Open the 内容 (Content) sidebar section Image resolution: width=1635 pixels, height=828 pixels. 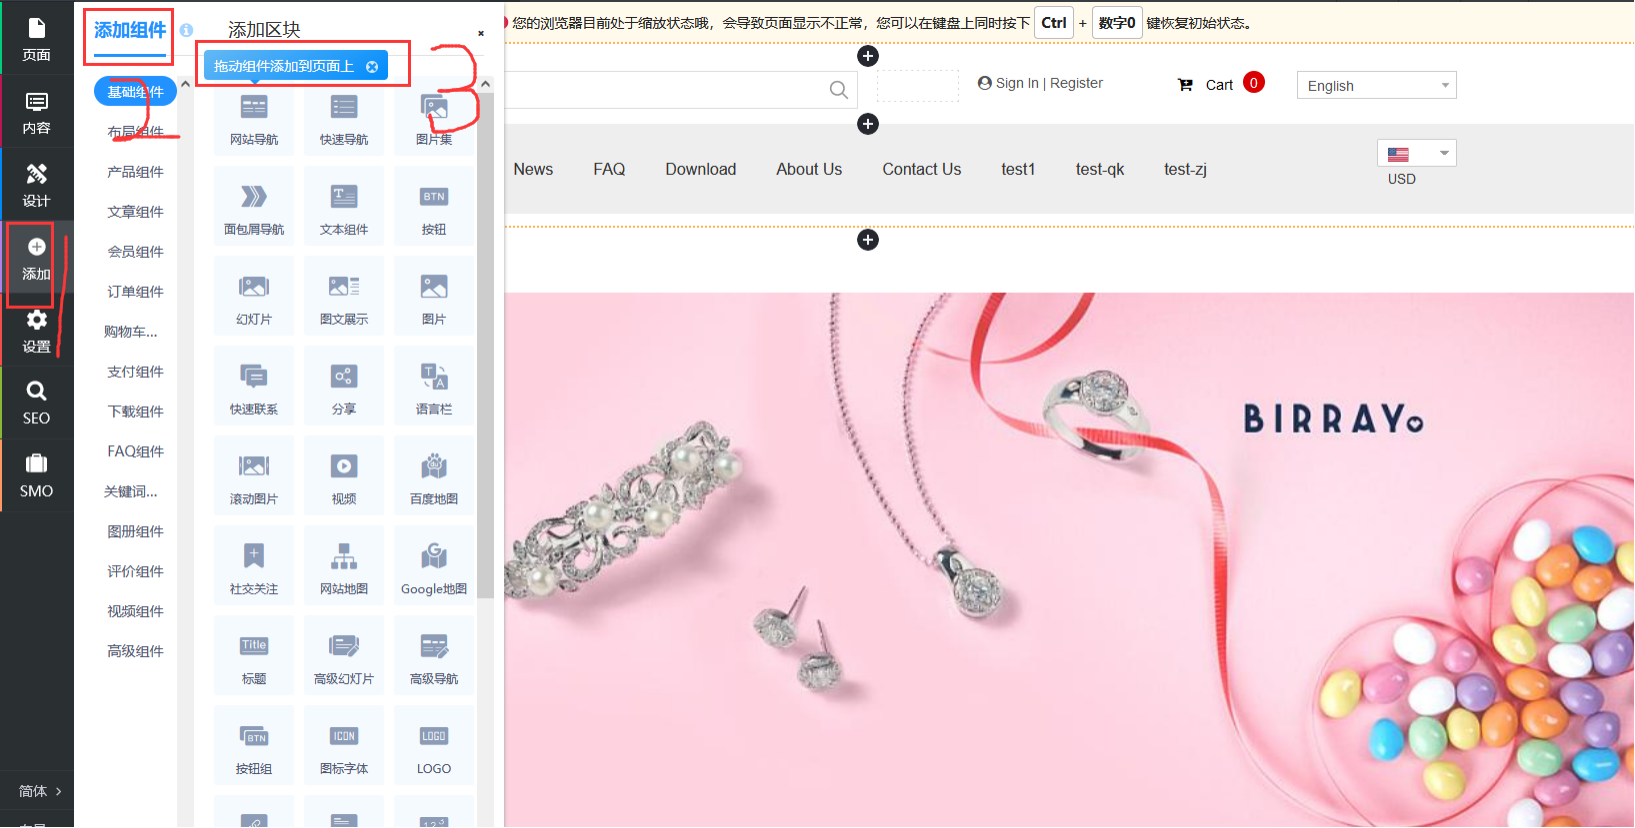36,112
